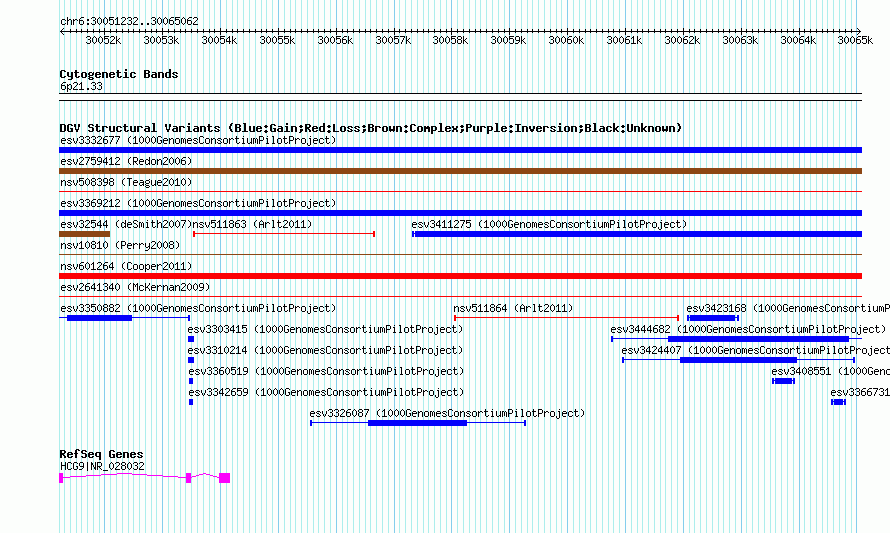
Task: Select the esv3332677 variant label
Action: coord(198,140)
